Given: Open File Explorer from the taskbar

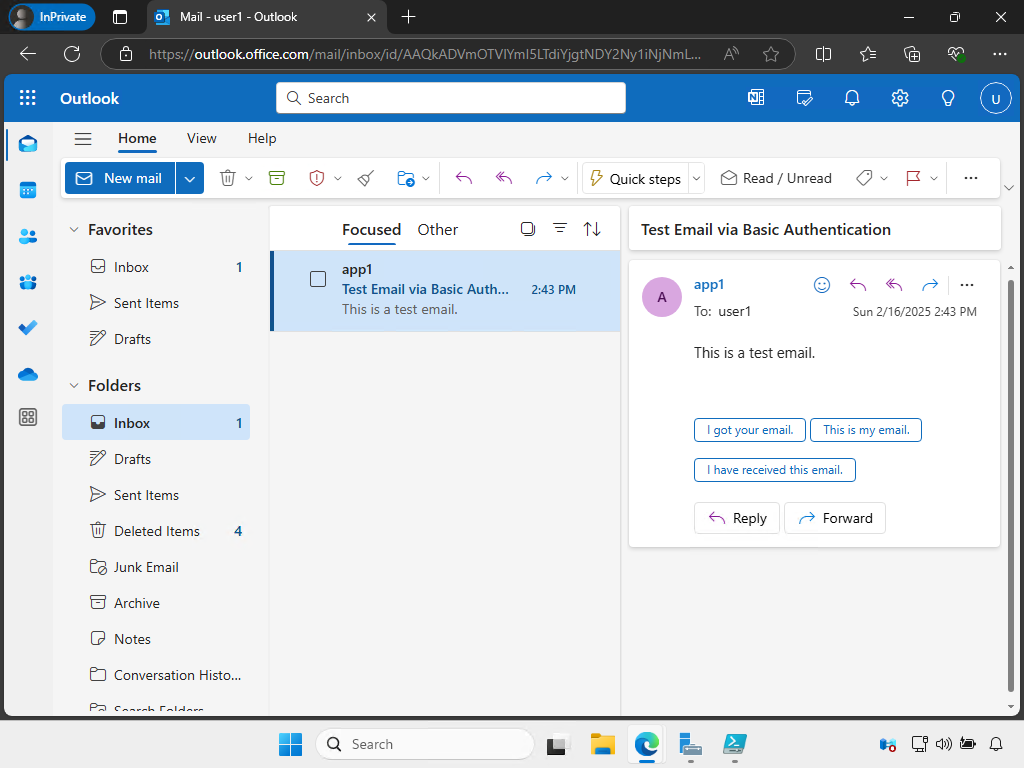Looking at the screenshot, I should pyautogui.click(x=603, y=744).
